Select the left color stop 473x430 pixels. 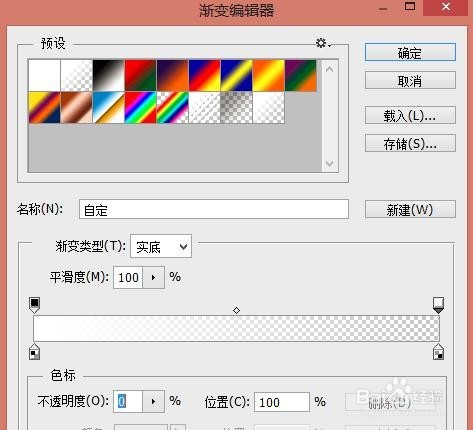(x=35, y=352)
